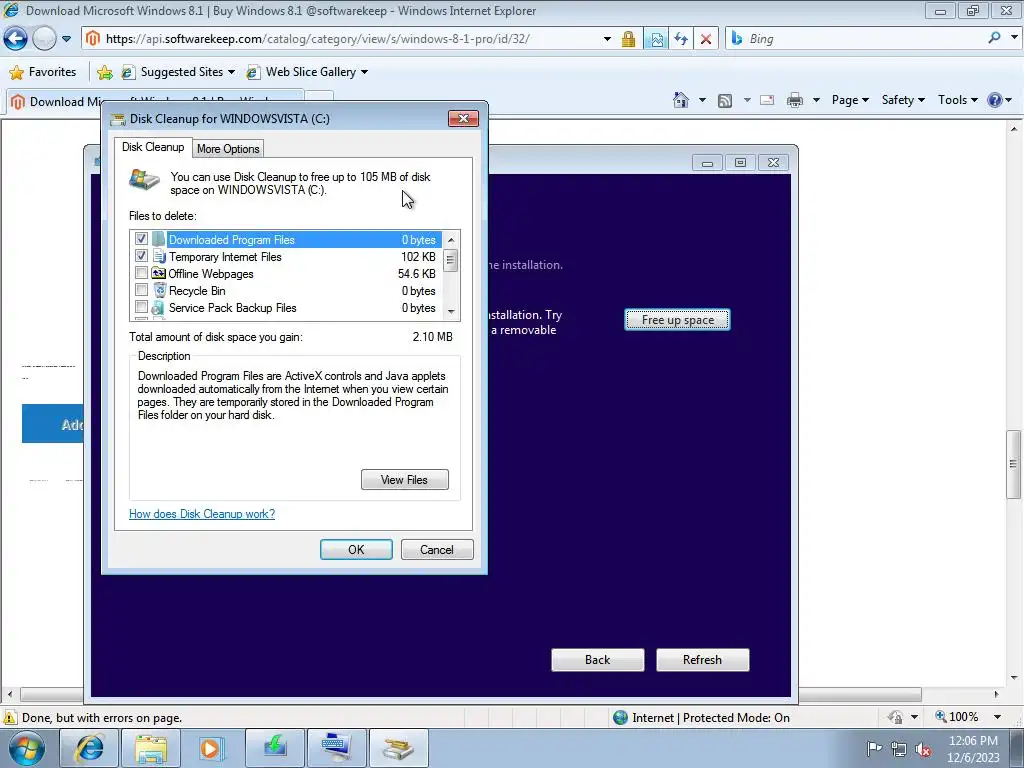Click the View Files button
The image size is (1024, 768).
(x=404, y=479)
